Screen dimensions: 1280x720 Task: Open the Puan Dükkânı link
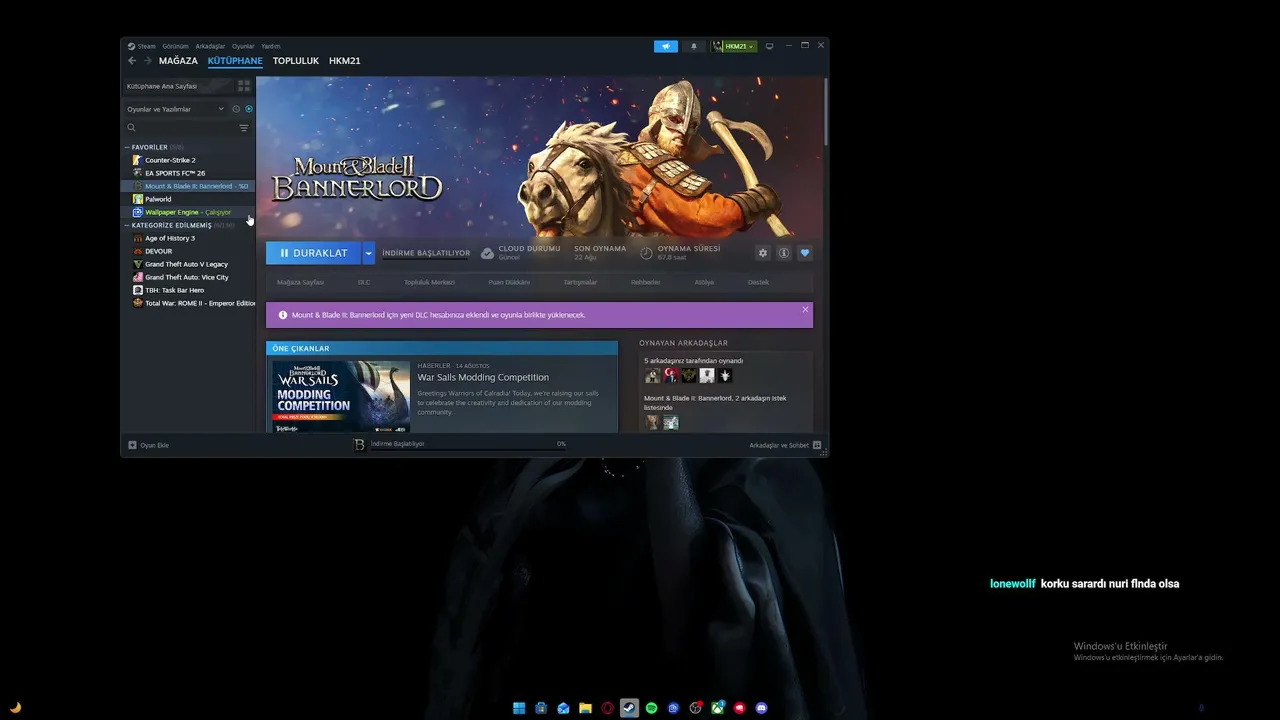coord(509,282)
